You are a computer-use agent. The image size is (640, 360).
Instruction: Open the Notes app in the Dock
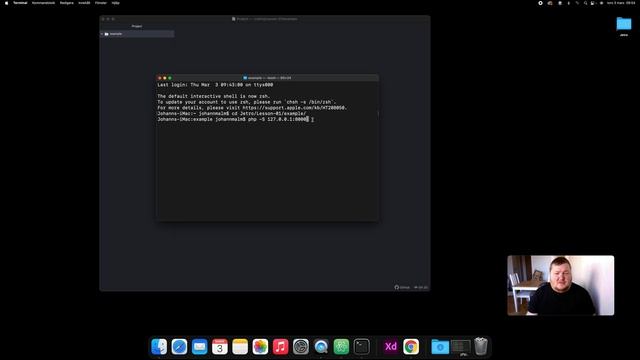click(240, 347)
